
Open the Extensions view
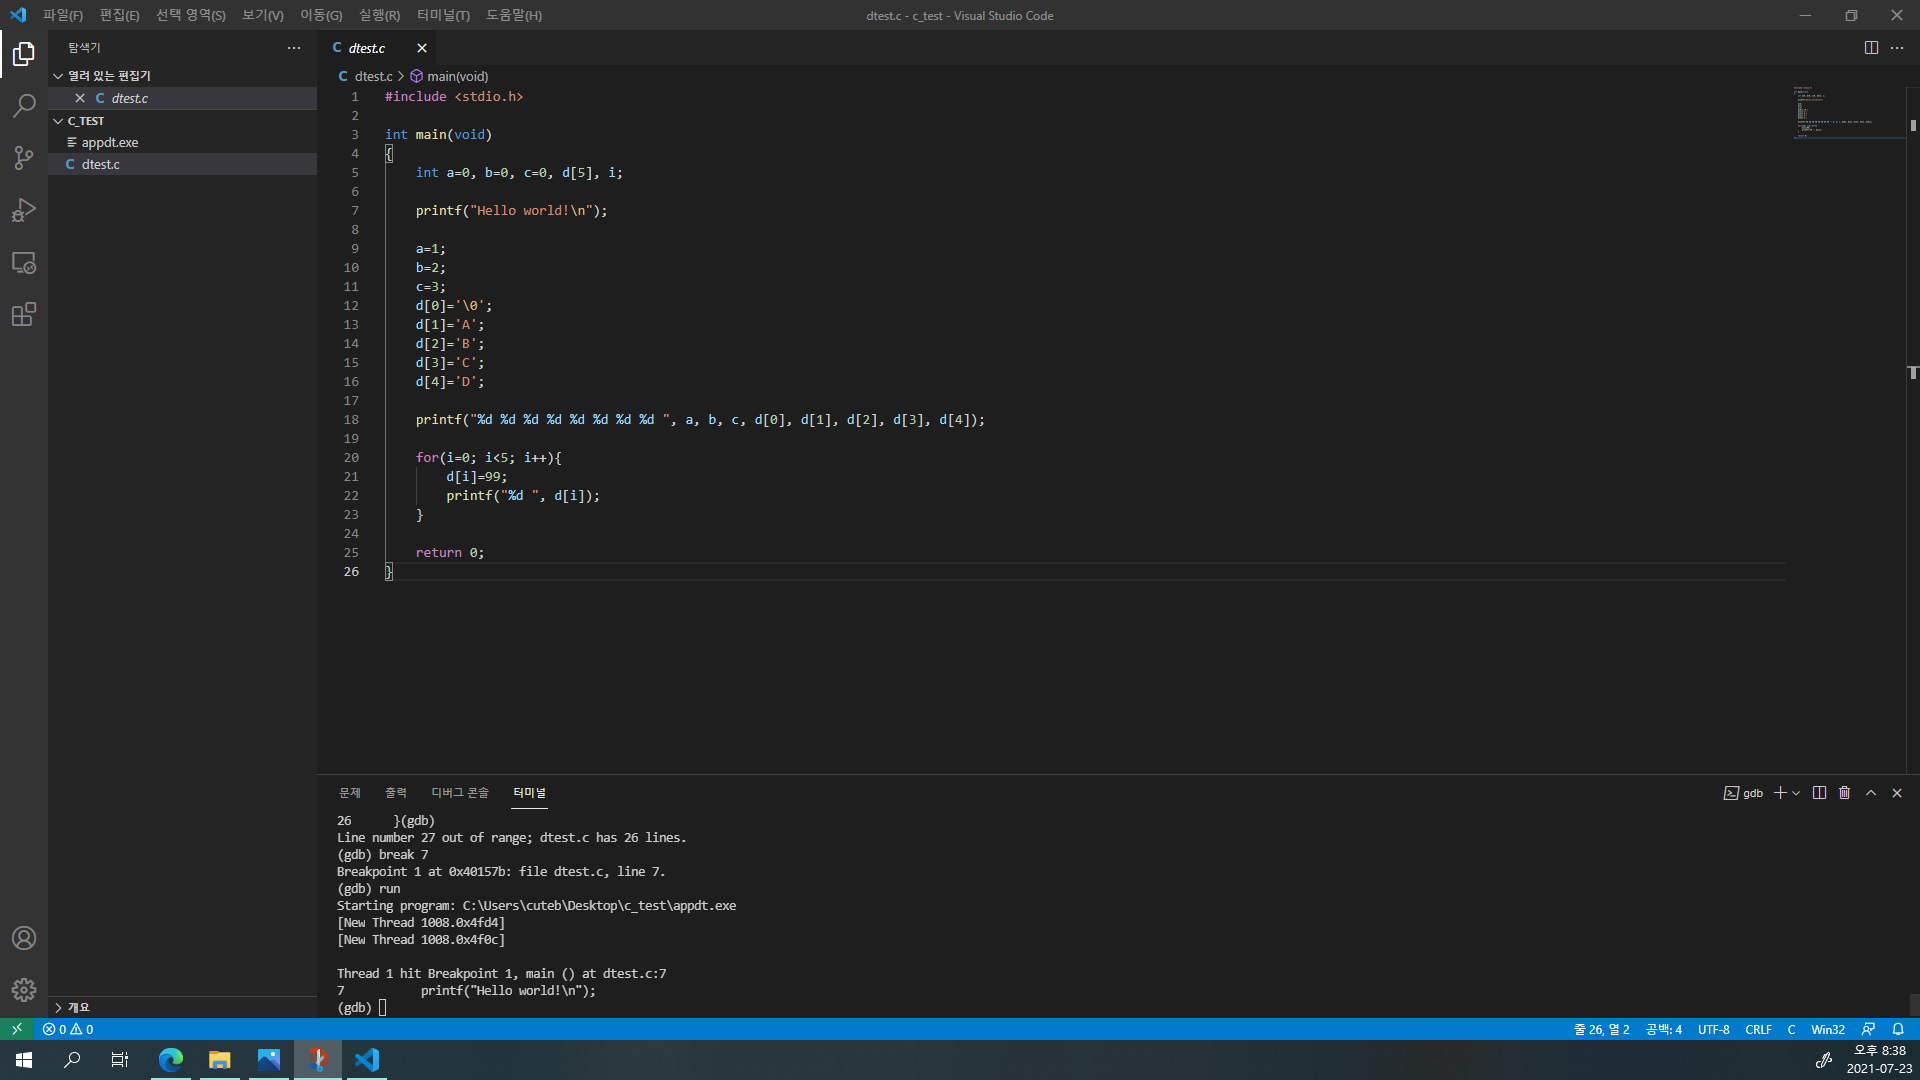click(24, 315)
